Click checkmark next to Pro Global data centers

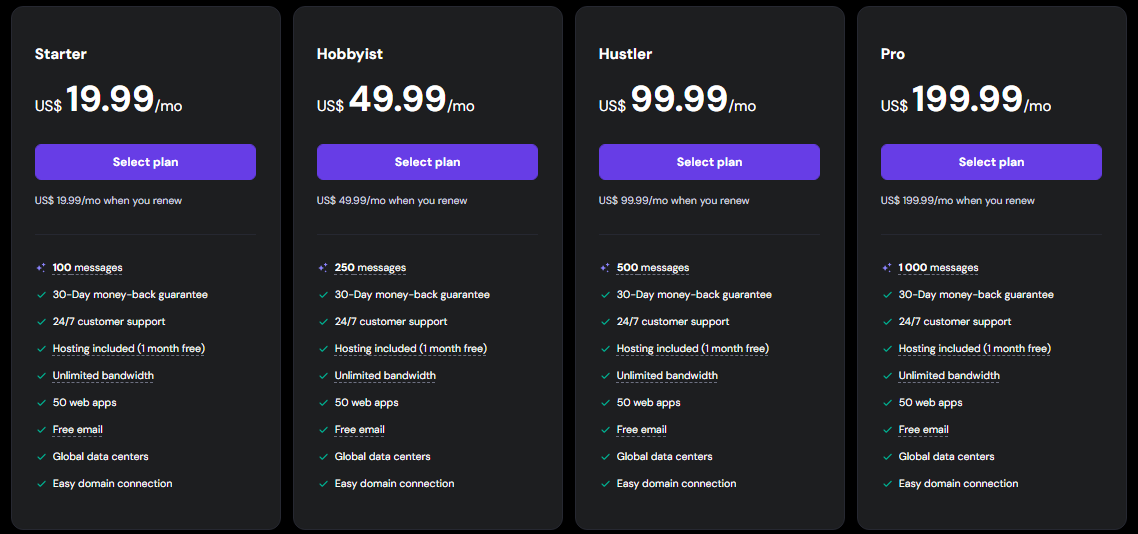pyautogui.click(x=887, y=456)
